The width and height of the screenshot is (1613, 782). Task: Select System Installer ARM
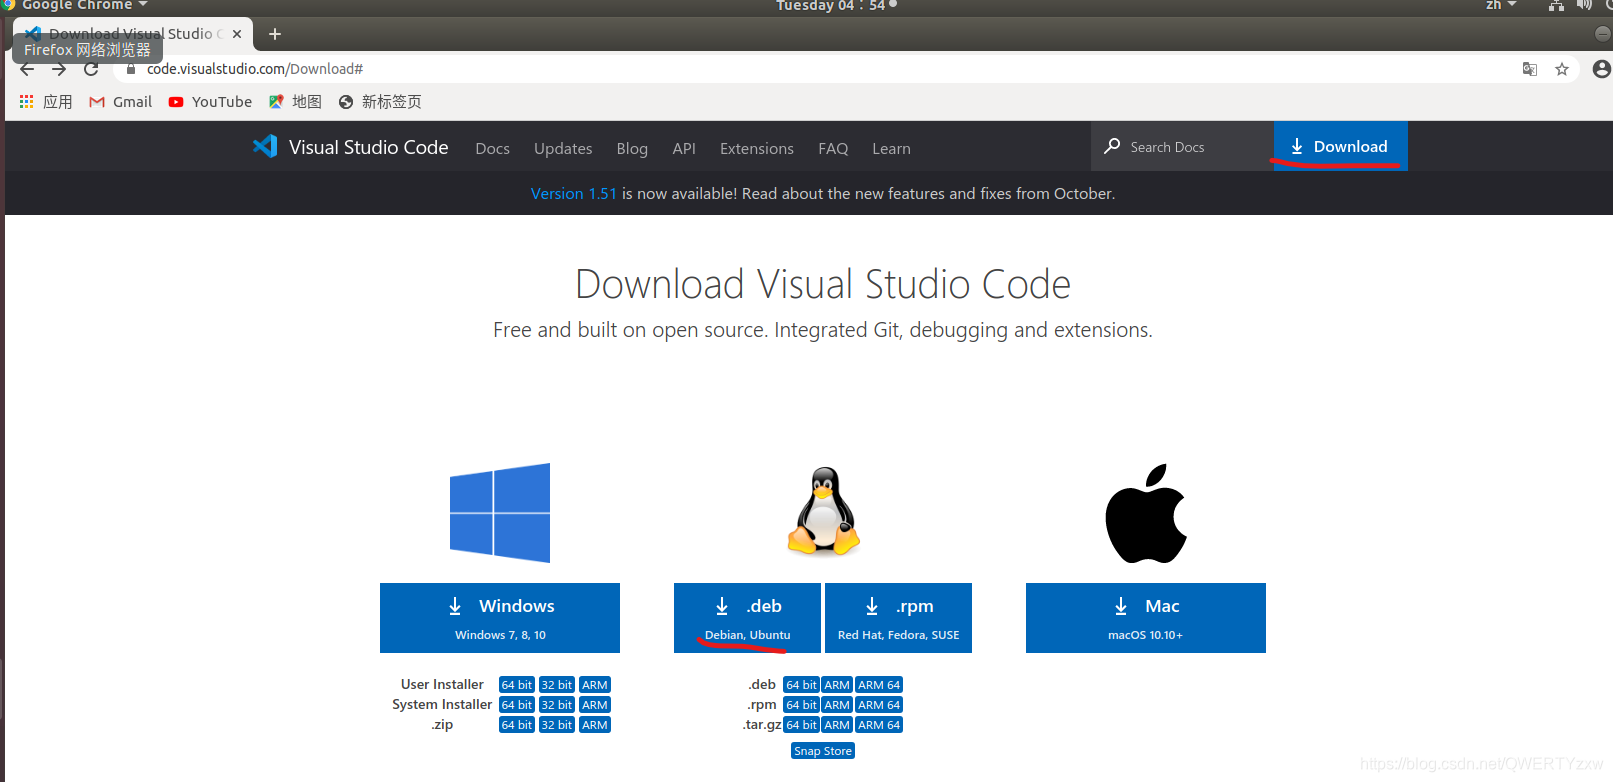coord(595,705)
